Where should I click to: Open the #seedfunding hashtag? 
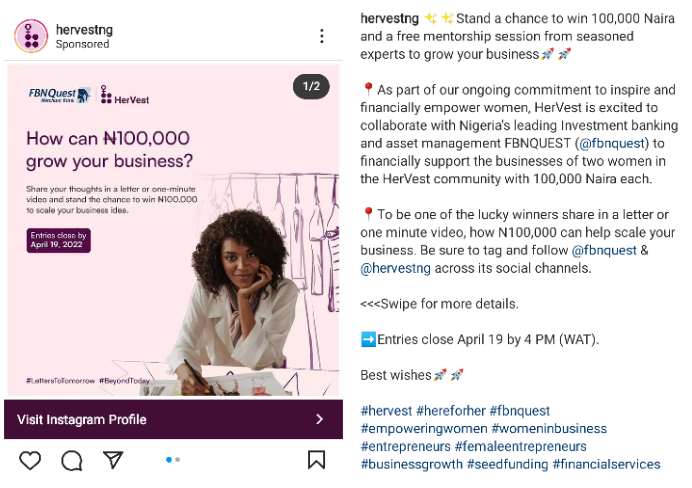pos(506,464)
